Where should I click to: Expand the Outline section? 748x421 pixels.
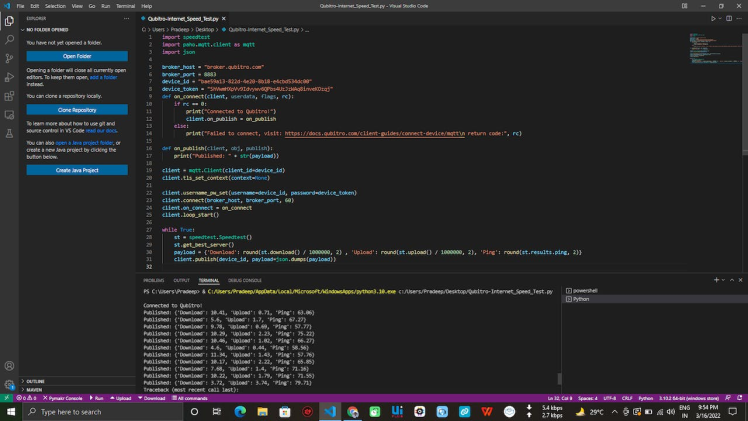point(36,381)
